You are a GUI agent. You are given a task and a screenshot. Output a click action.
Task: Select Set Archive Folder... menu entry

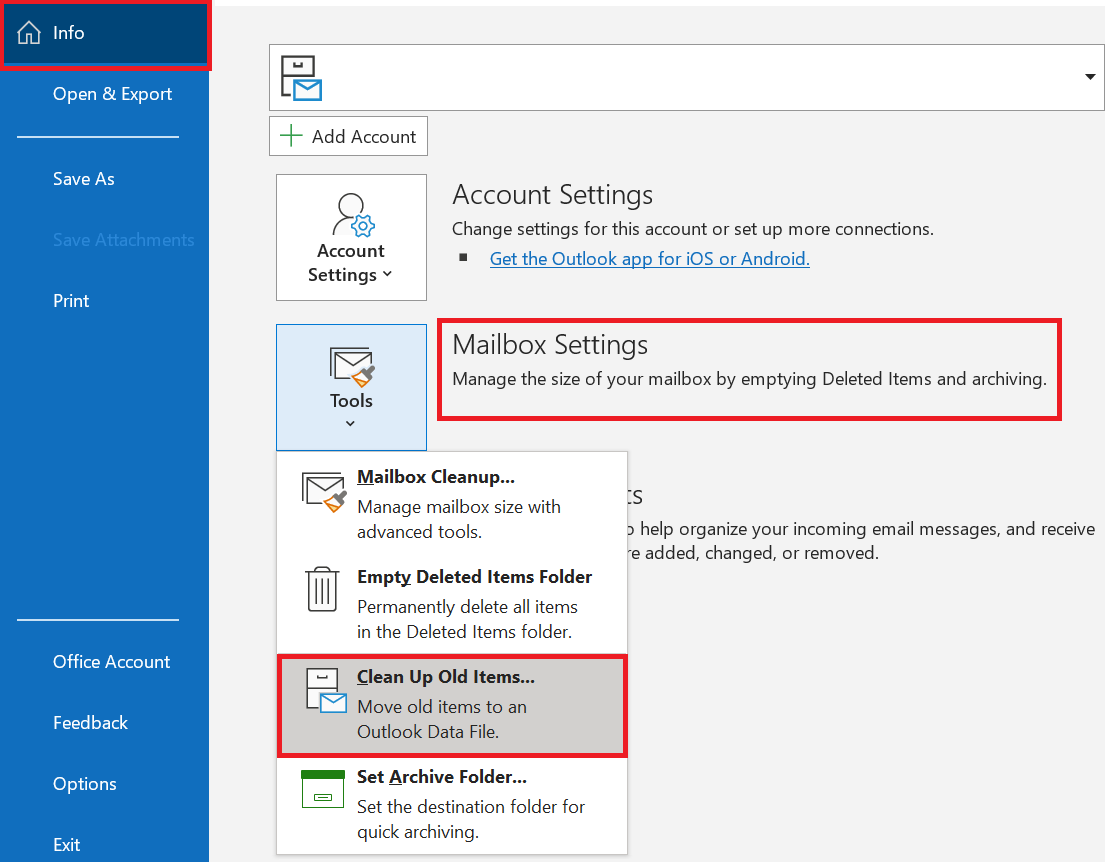pyautogui.click(x=452, y=804)
